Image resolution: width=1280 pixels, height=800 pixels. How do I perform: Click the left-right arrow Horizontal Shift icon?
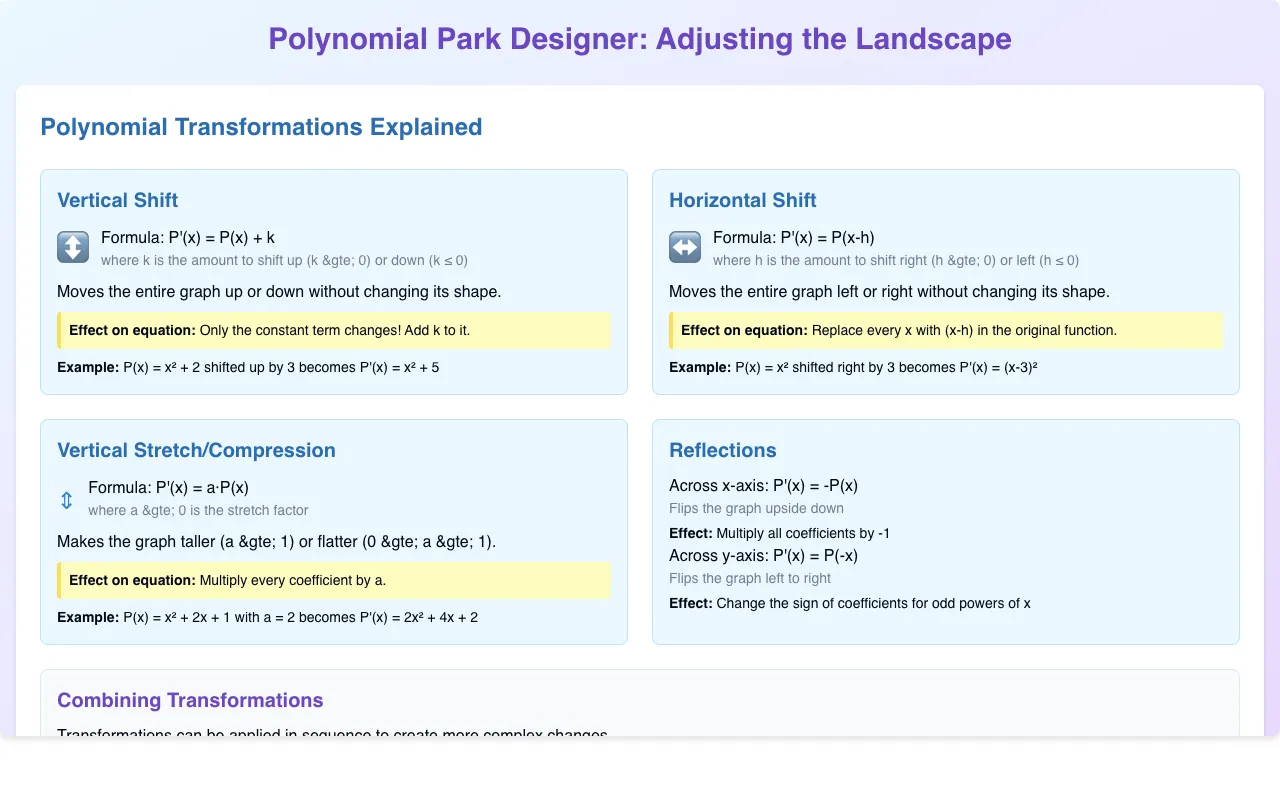pos(685,247)
